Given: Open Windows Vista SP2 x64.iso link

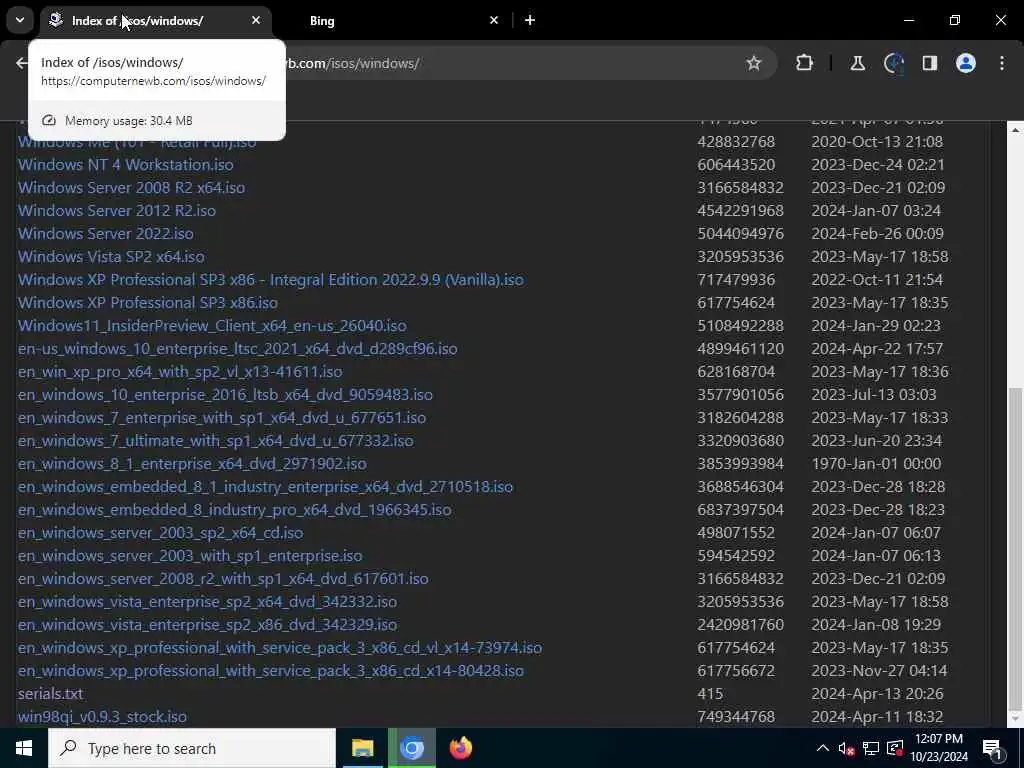Looking at the screenshot, I should 111,257.
